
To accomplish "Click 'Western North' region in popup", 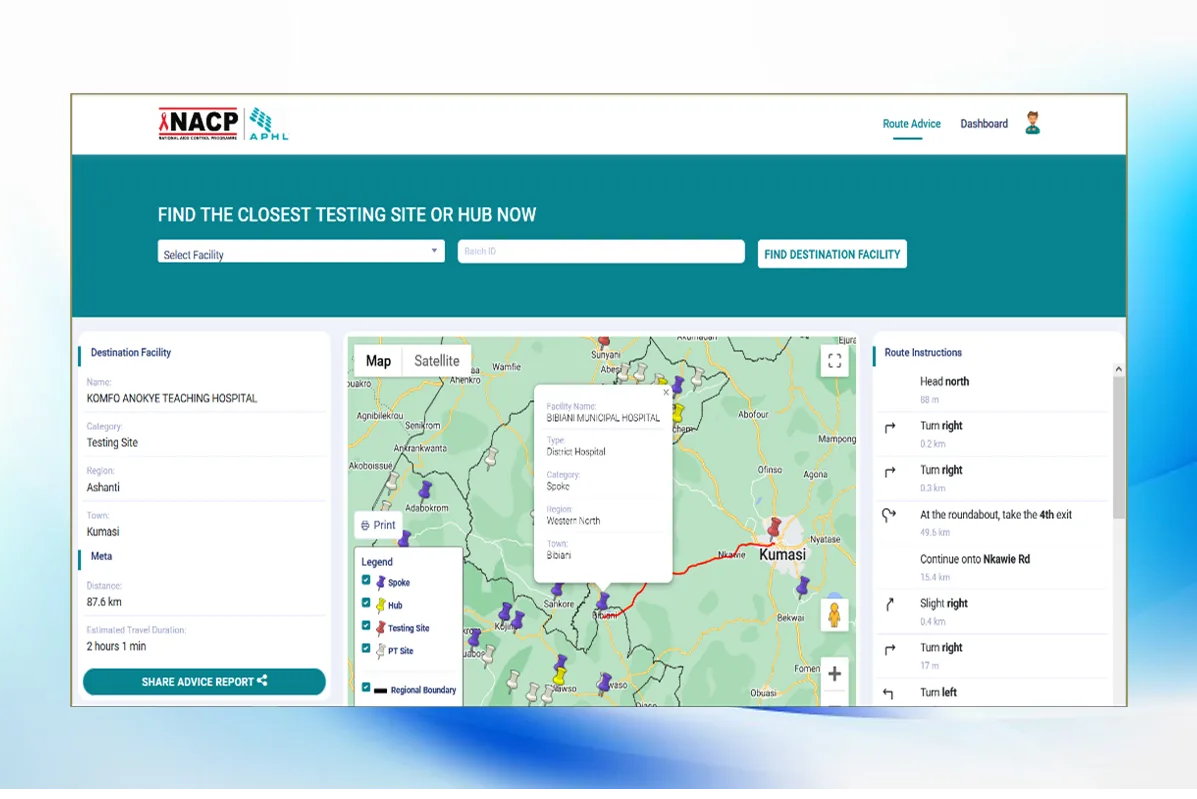I will (x=573, y=521).
